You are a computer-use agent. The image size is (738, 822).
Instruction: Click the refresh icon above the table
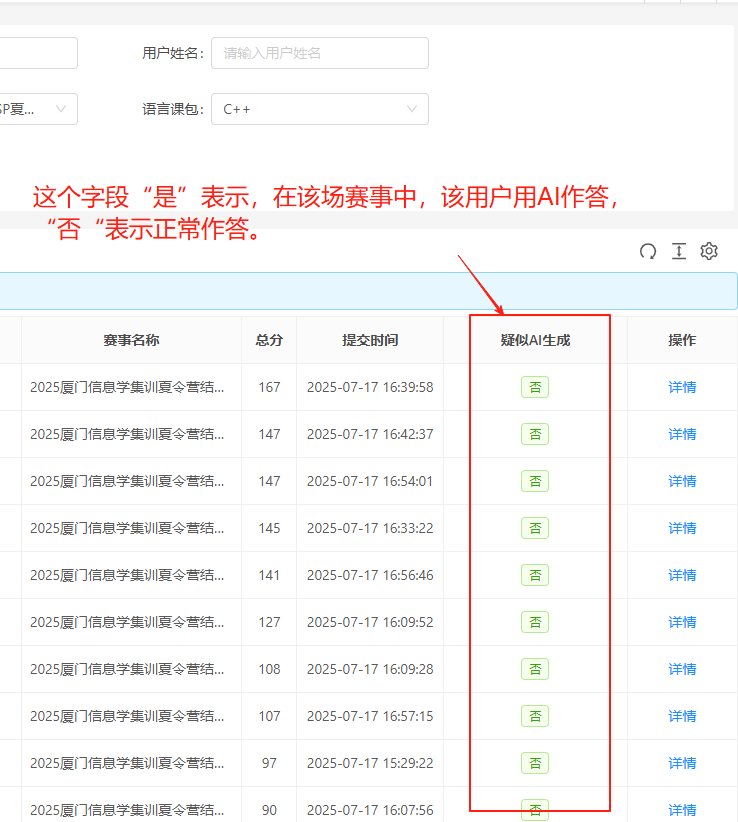[x=648, y=252]
